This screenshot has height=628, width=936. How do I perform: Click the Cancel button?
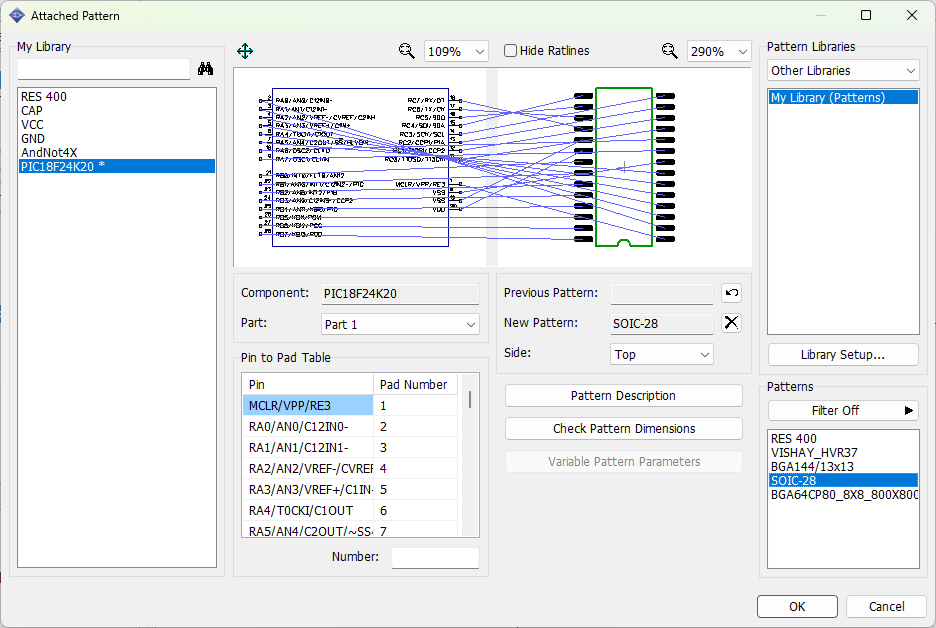pos(886,607)
